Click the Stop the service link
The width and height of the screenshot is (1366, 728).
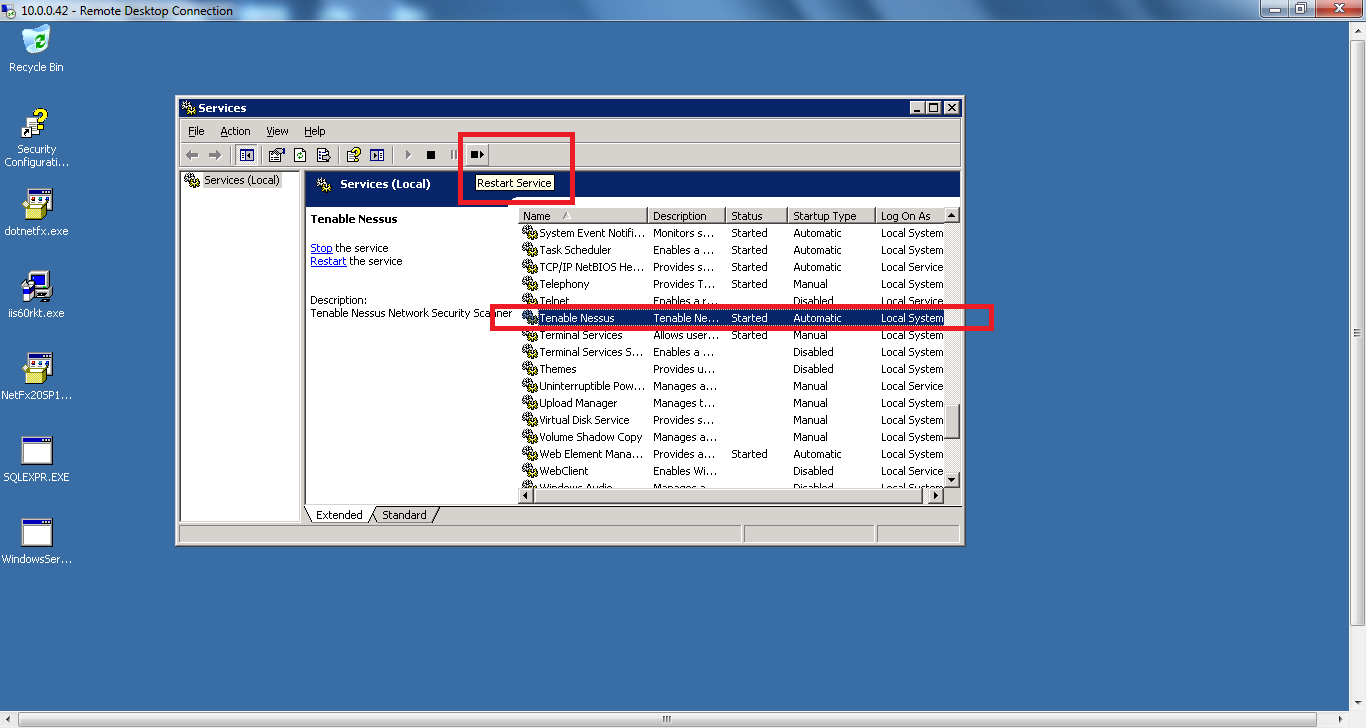tap(321, 248)
